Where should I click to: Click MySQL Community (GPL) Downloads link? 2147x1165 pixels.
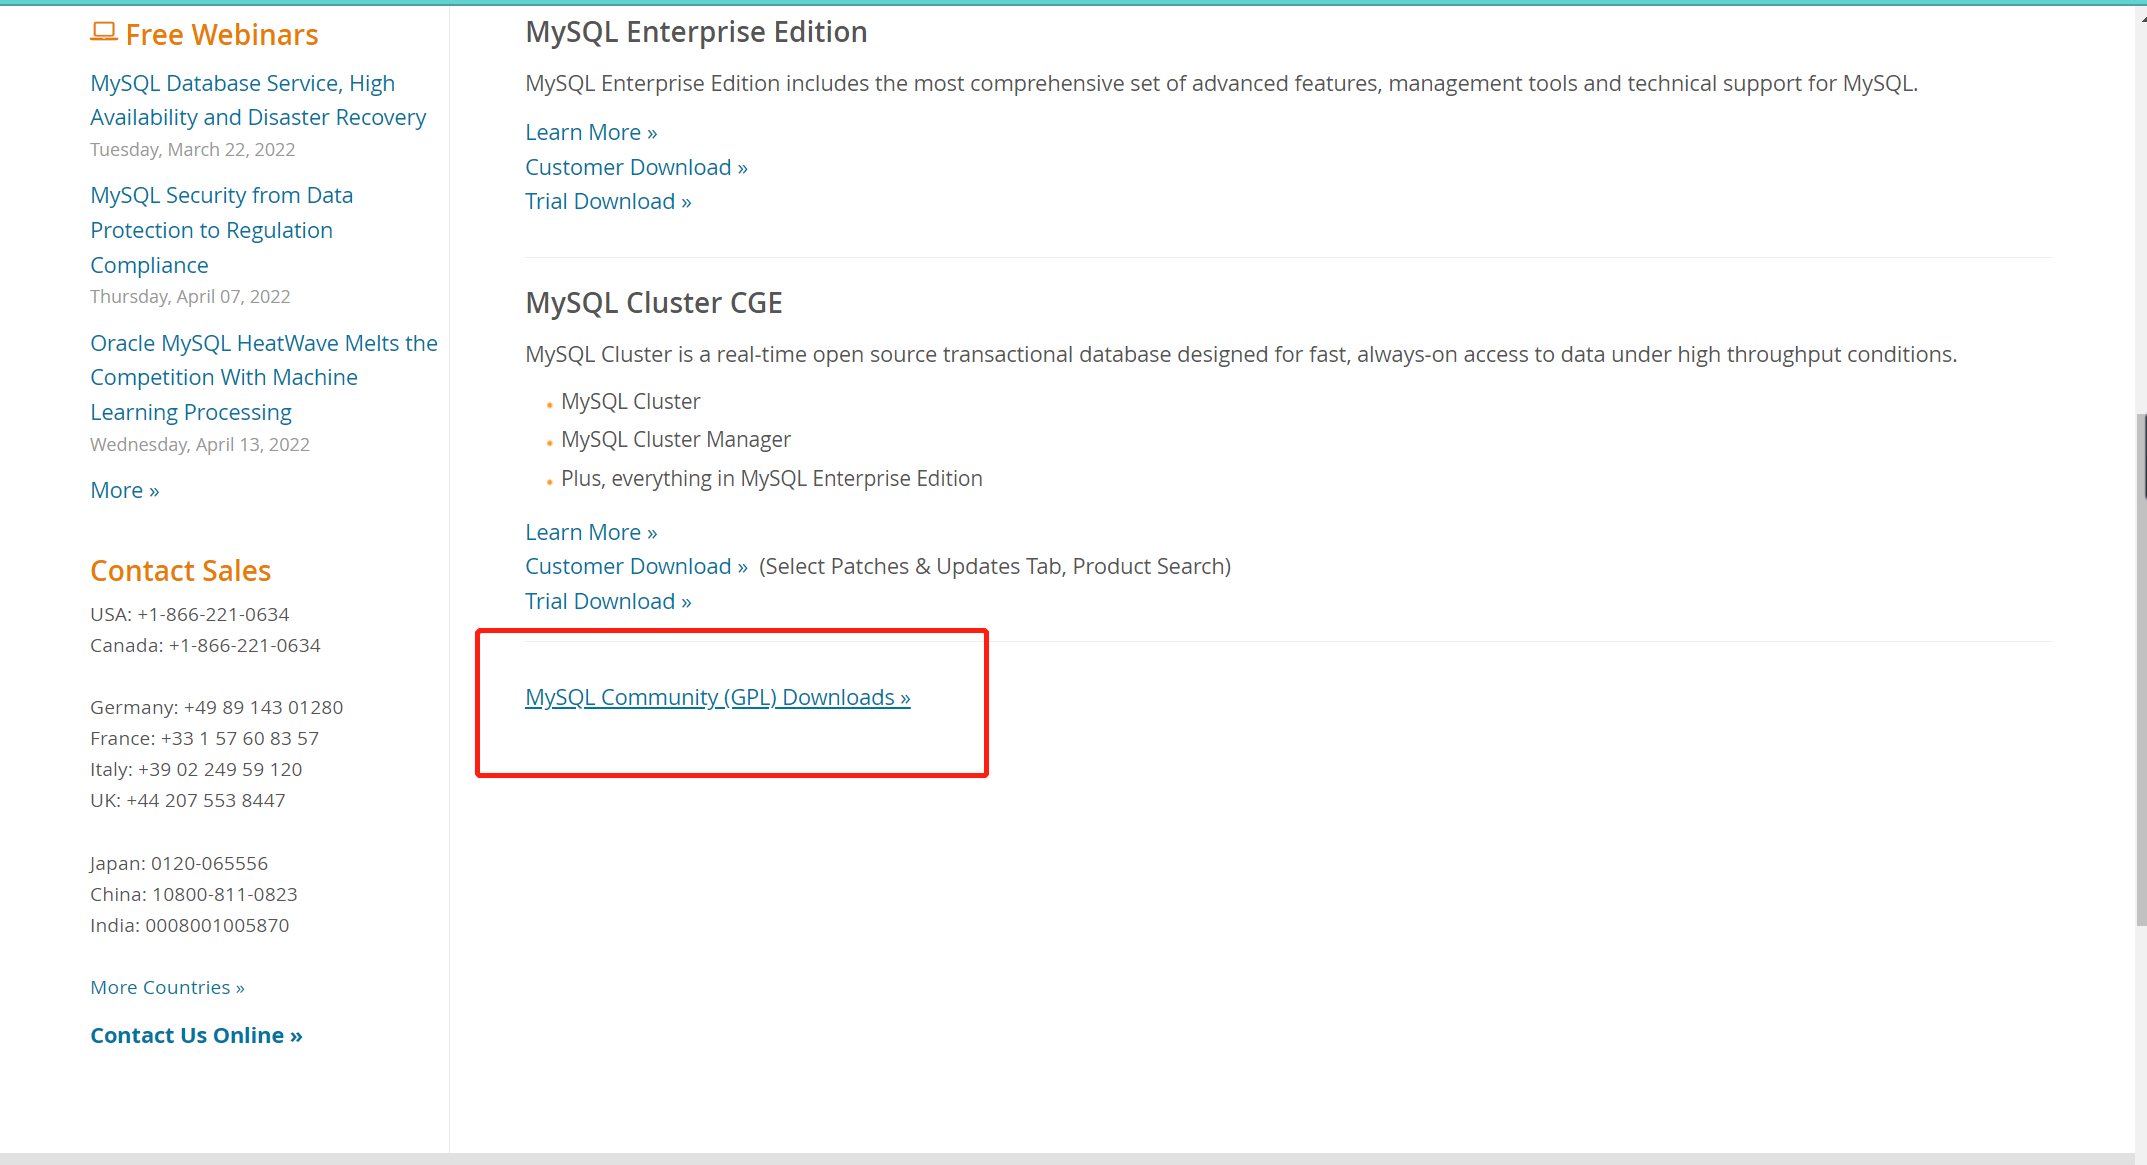coord(717,696)
